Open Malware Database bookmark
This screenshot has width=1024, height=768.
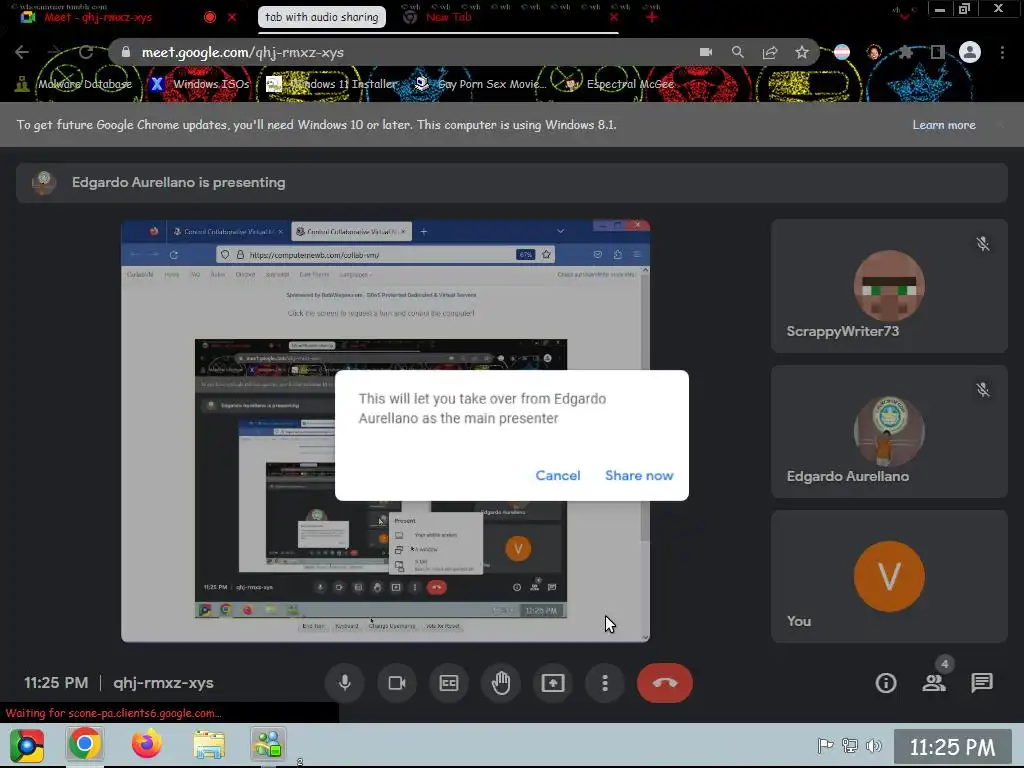tap(74, 84)
